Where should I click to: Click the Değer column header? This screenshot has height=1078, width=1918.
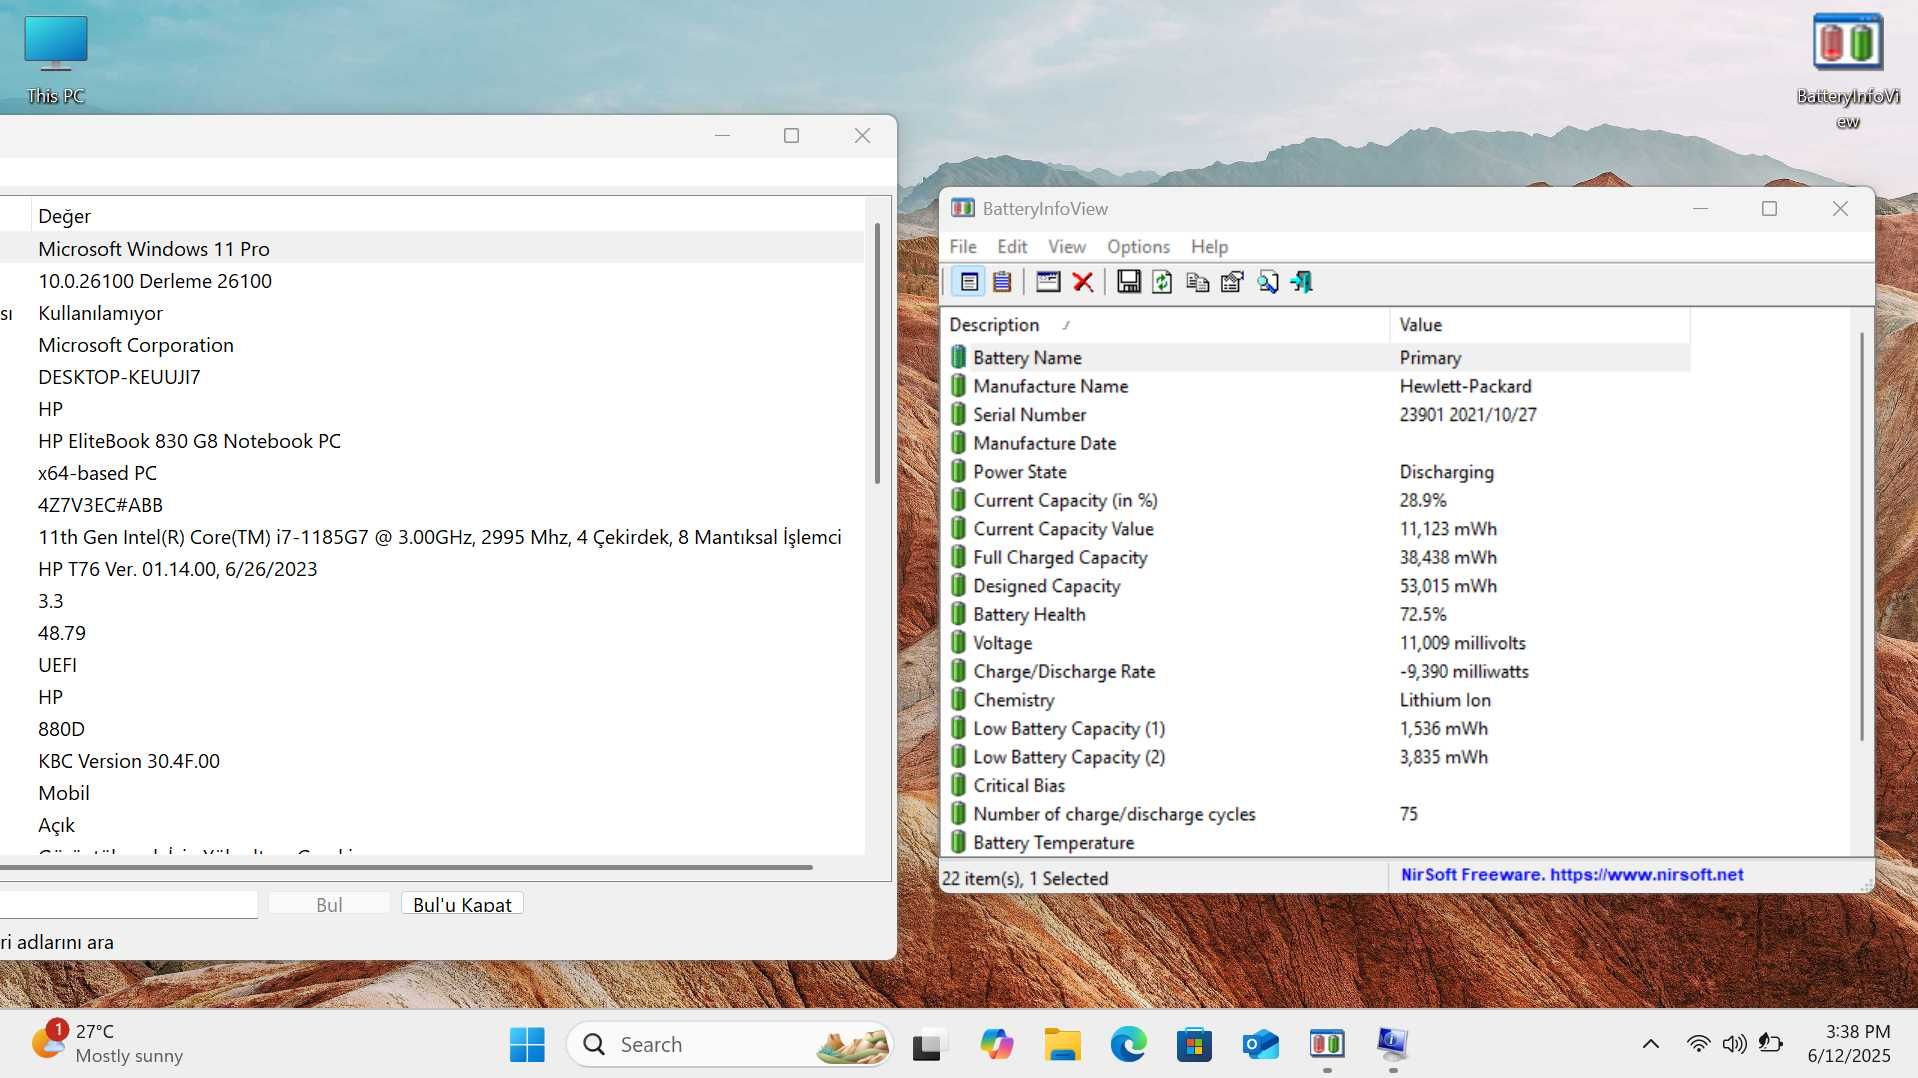click(448, 216)
